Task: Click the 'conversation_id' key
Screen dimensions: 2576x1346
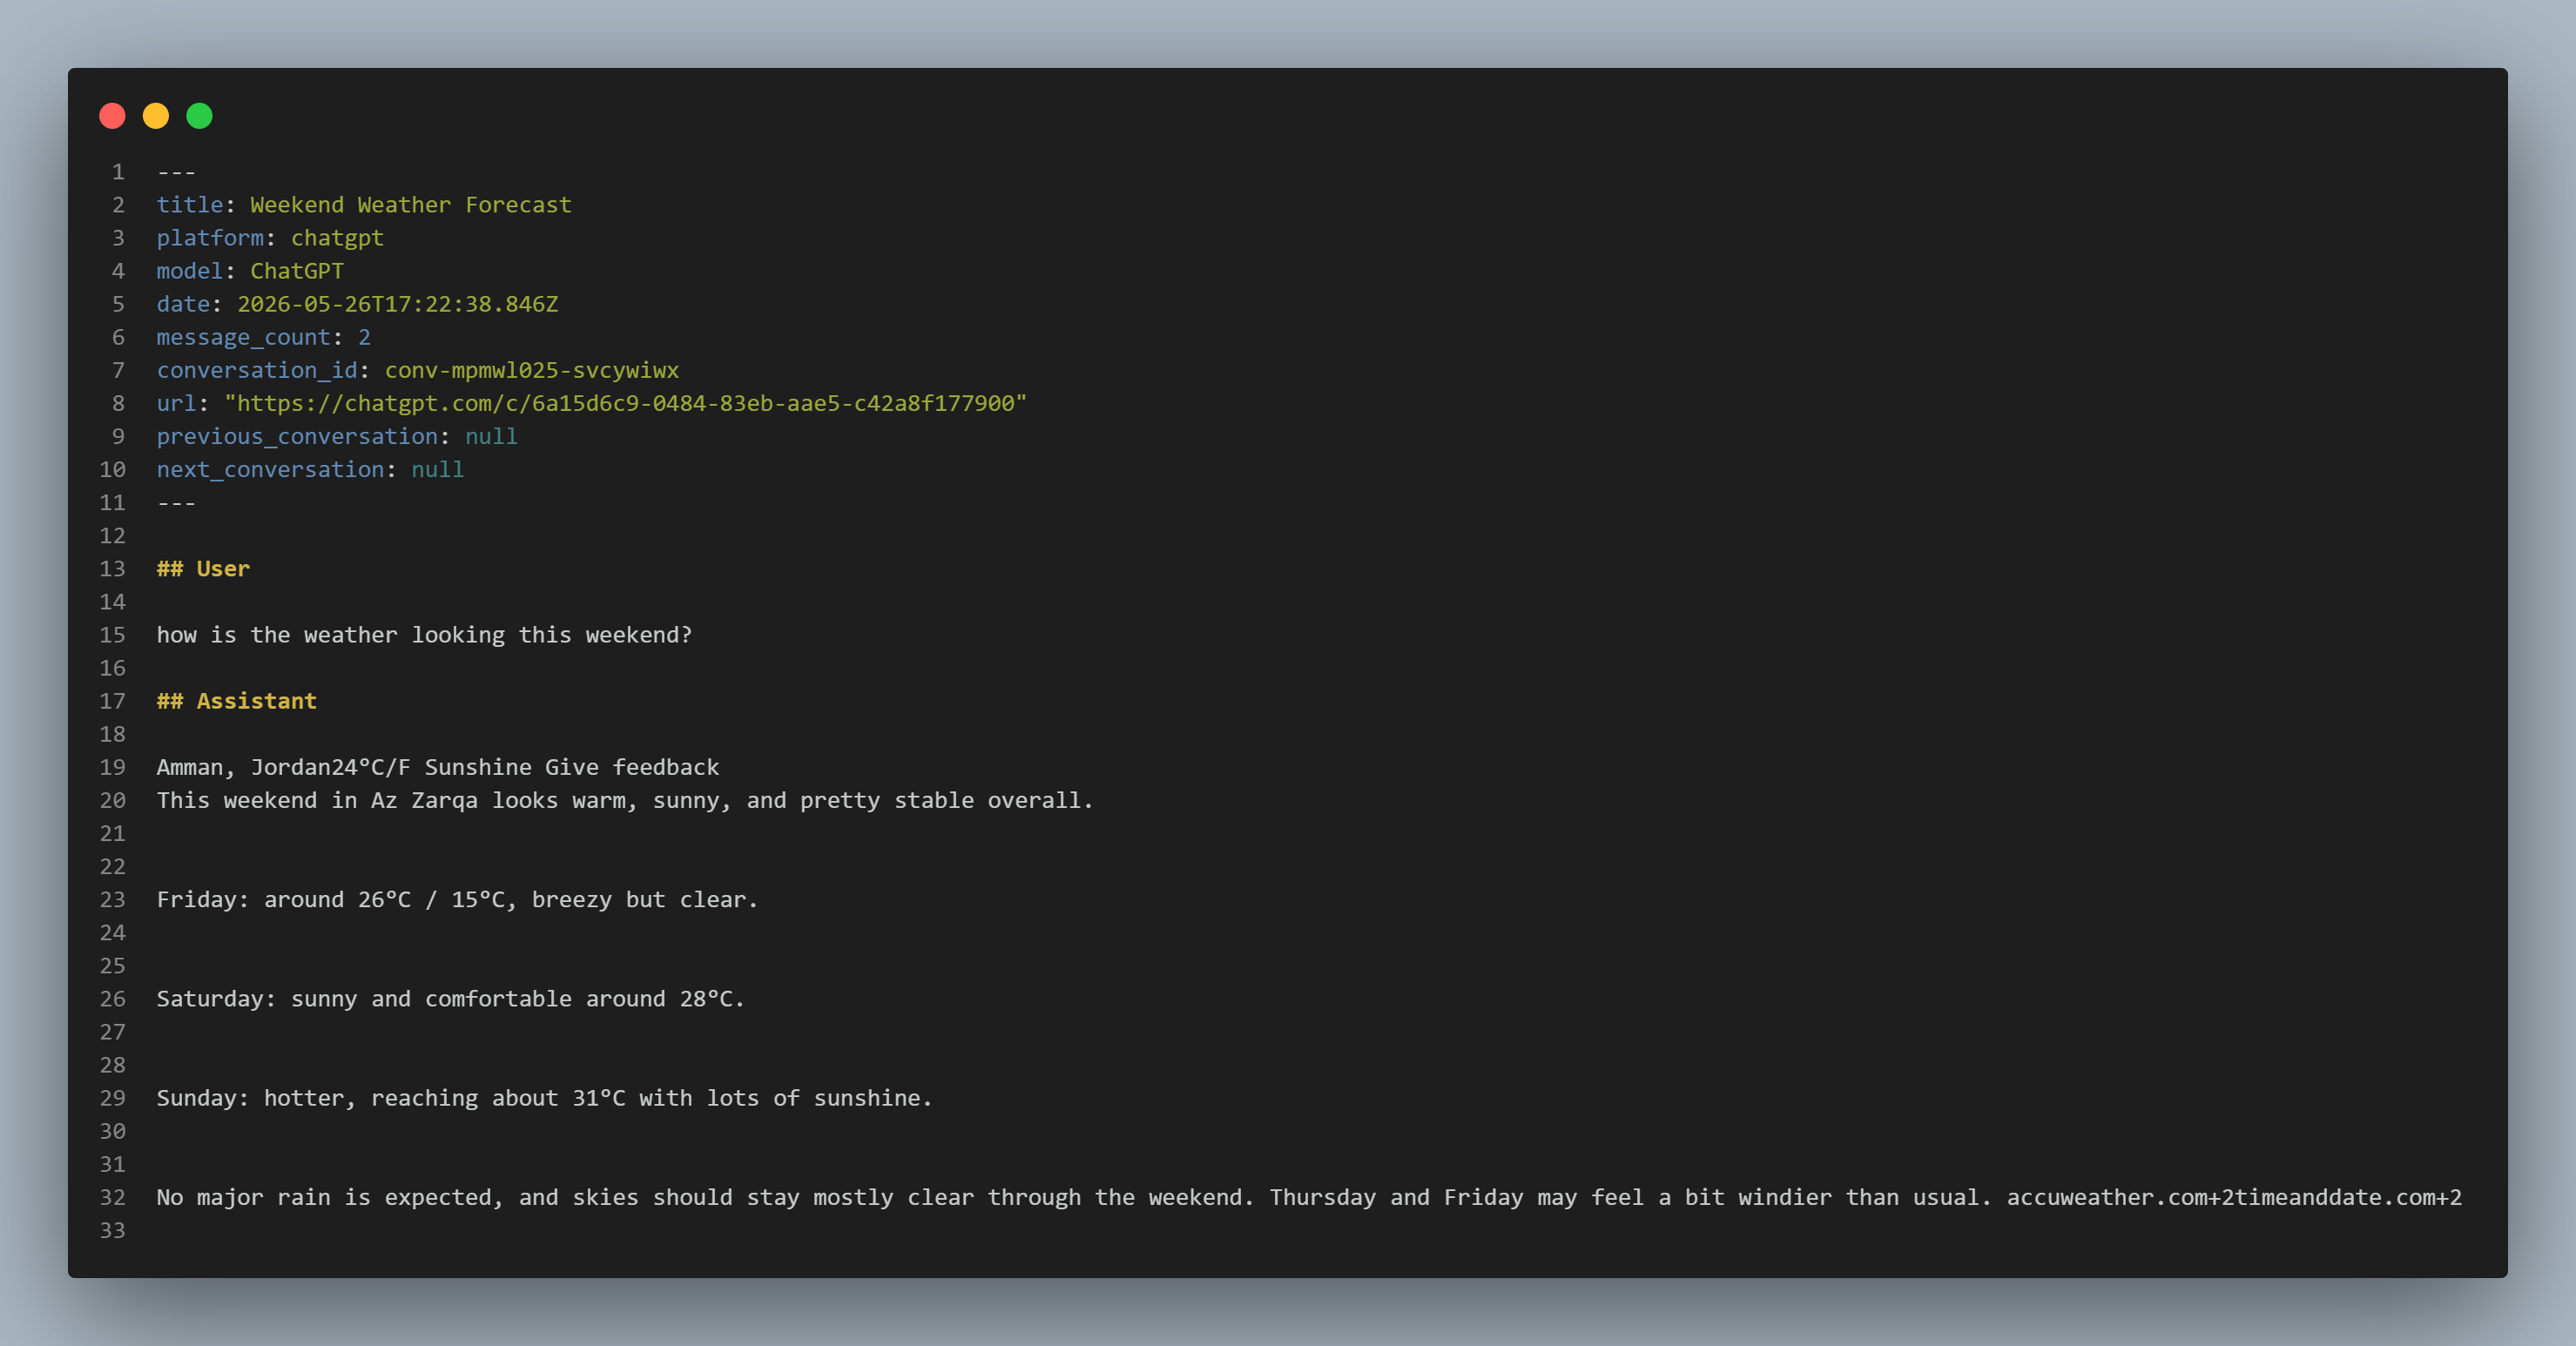Action: tap(257, 370)
